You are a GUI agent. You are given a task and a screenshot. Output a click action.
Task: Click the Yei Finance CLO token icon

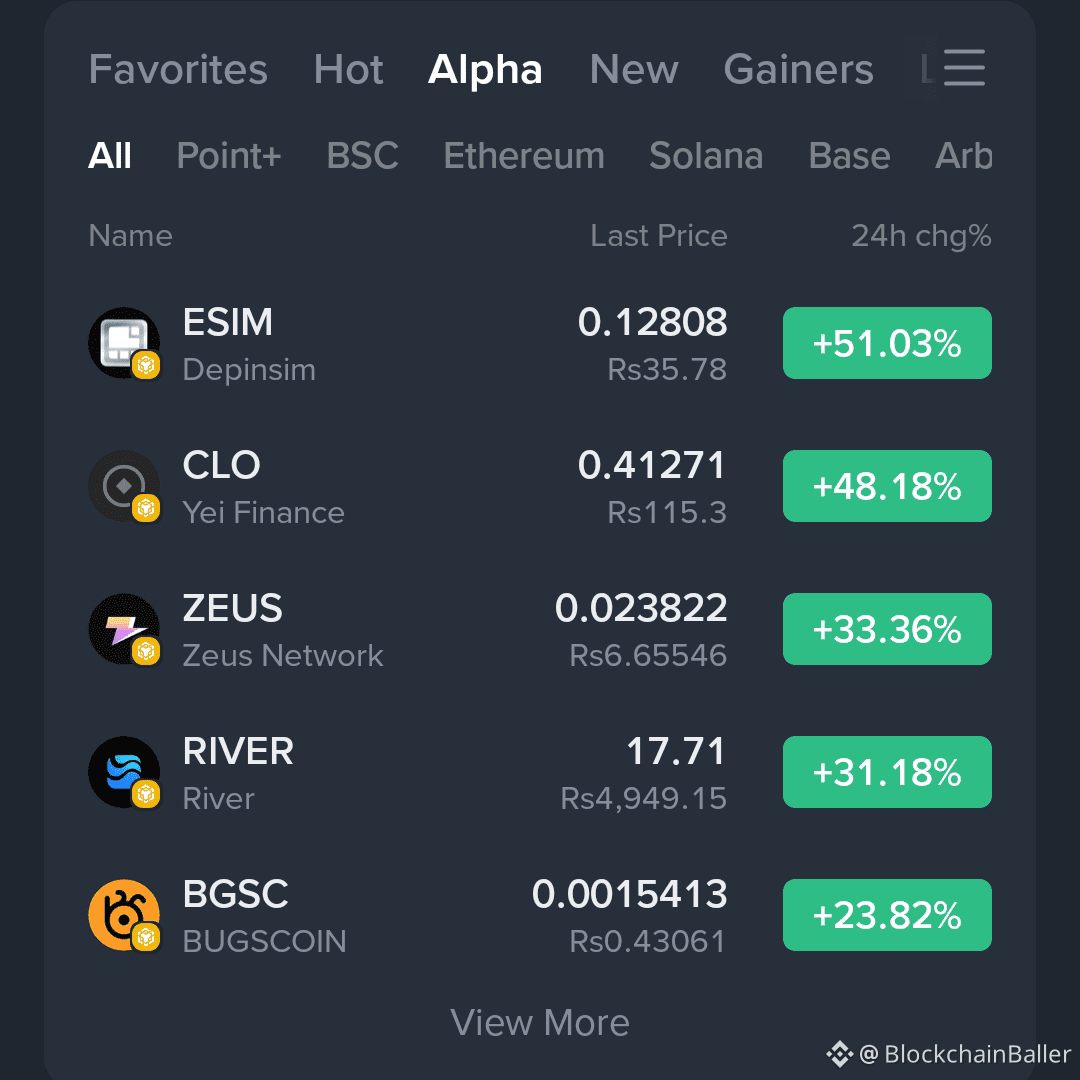(x=124, y=486)
